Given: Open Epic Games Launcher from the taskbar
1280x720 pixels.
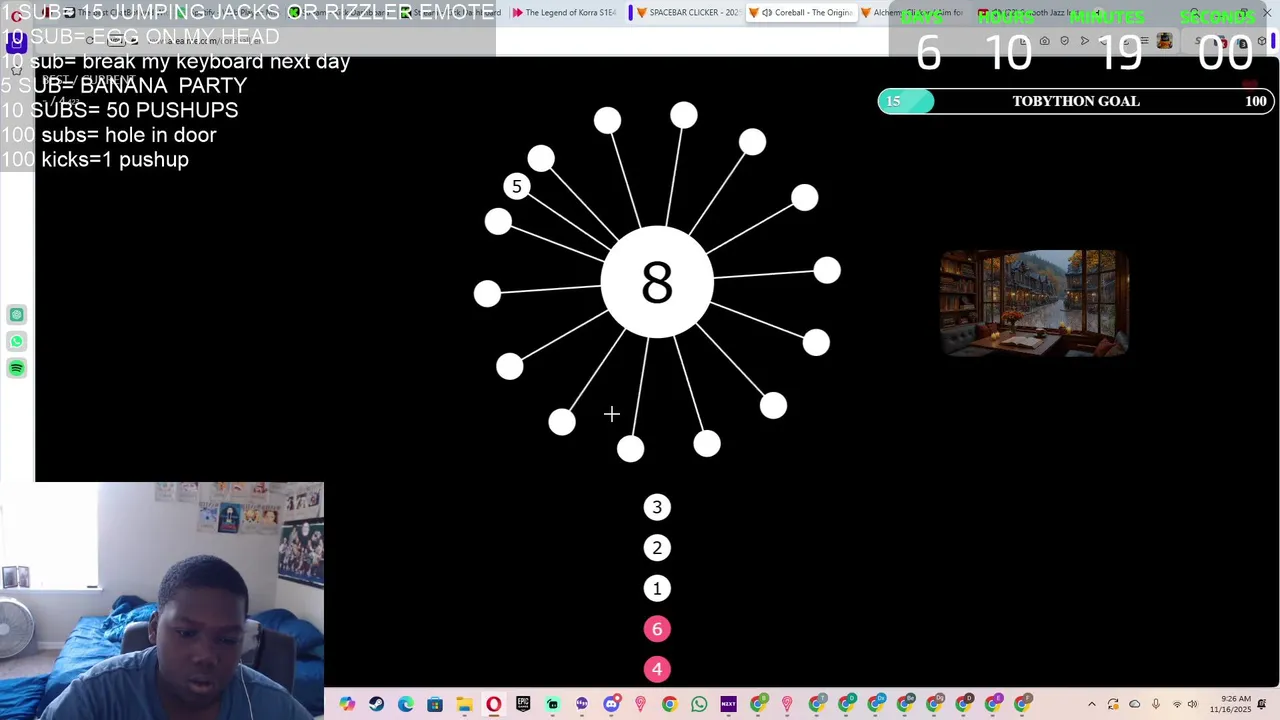Looking at the screenshot, I should [523, 704].
